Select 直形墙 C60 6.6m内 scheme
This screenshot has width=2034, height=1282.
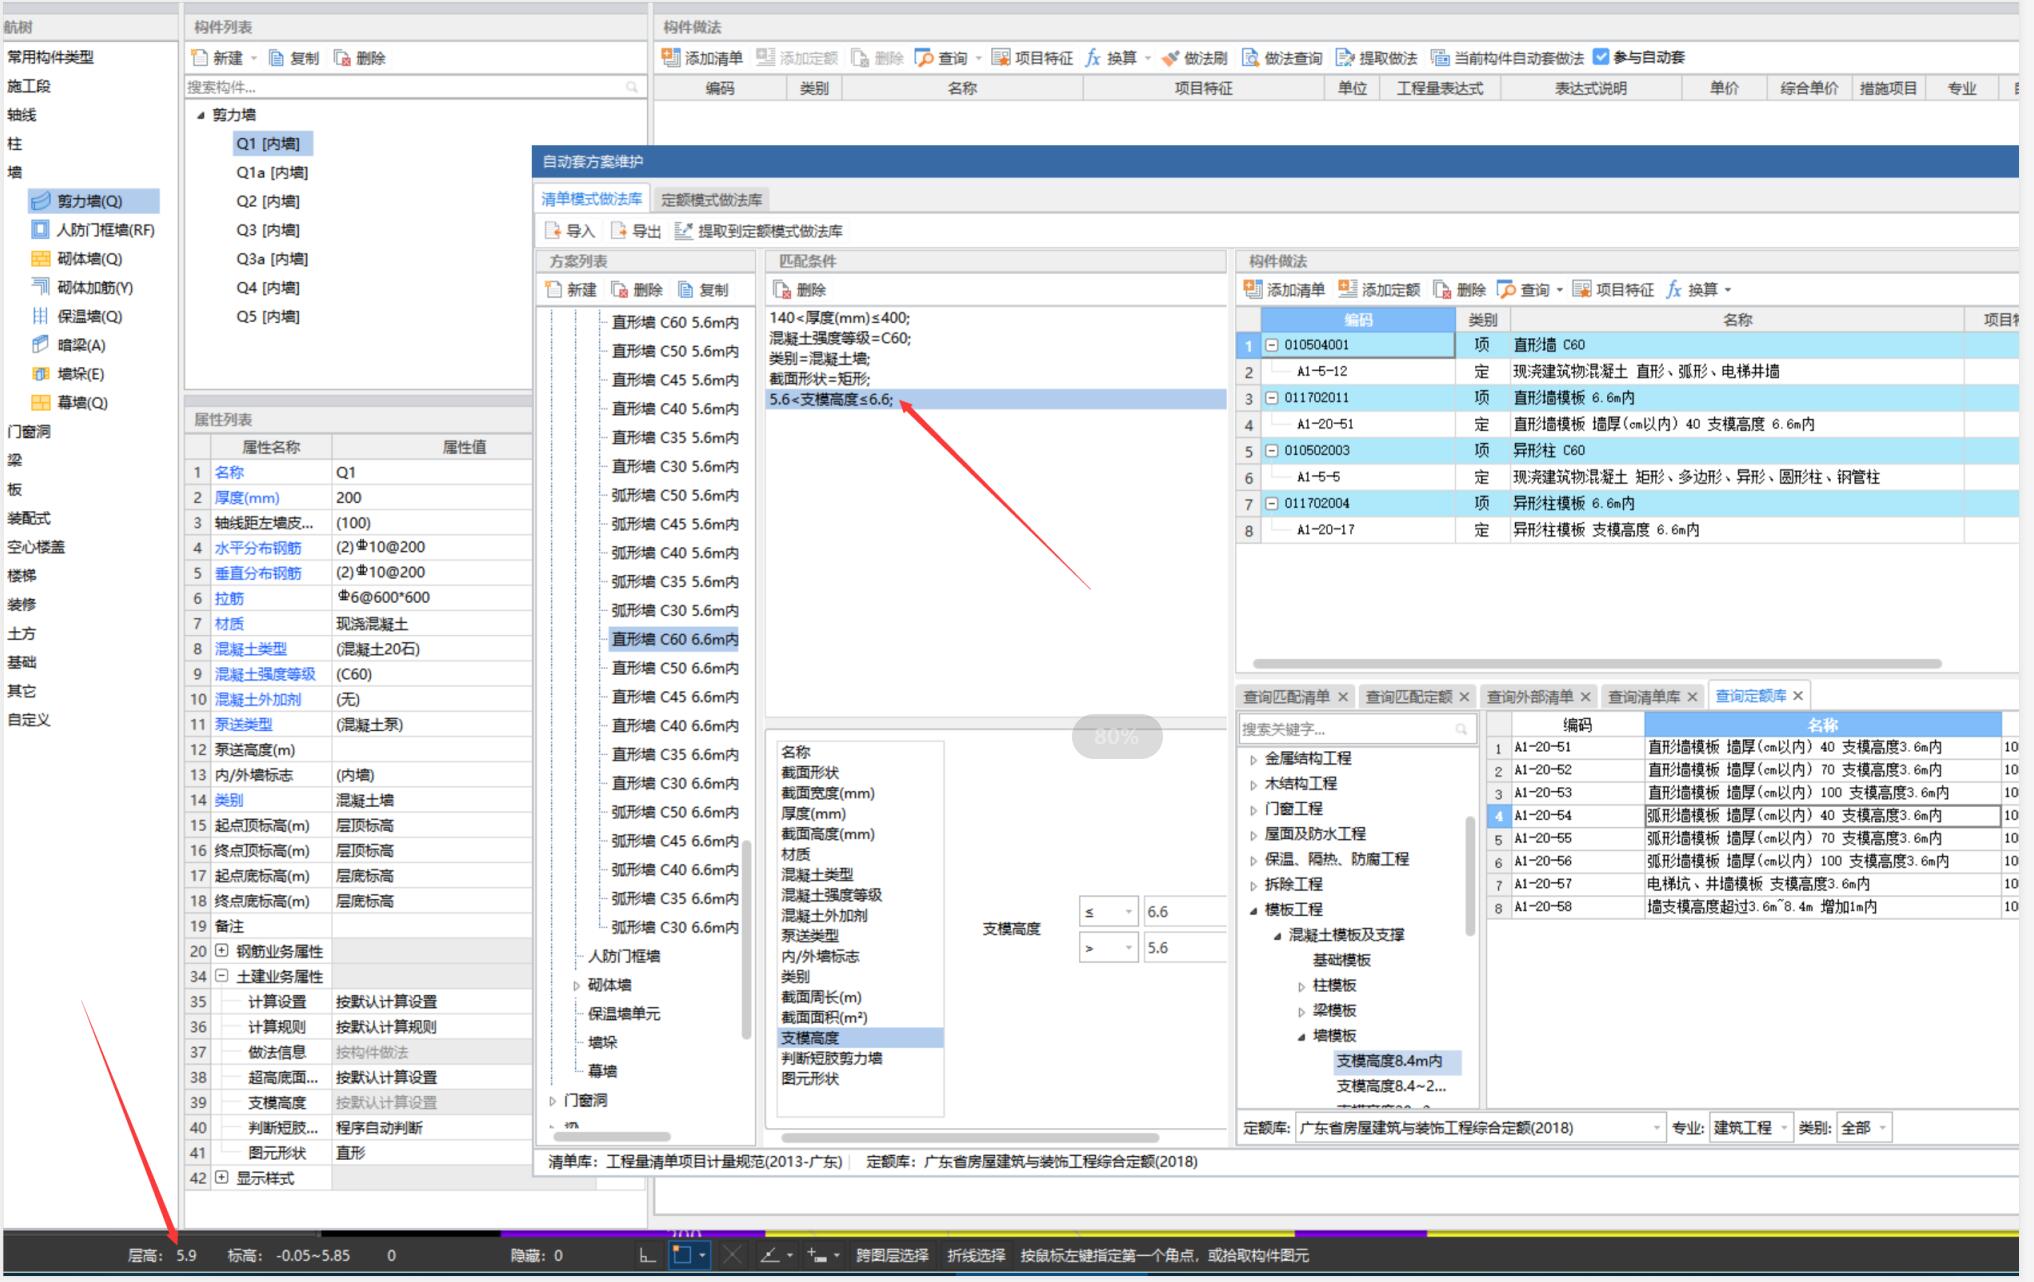click(675, 639)
